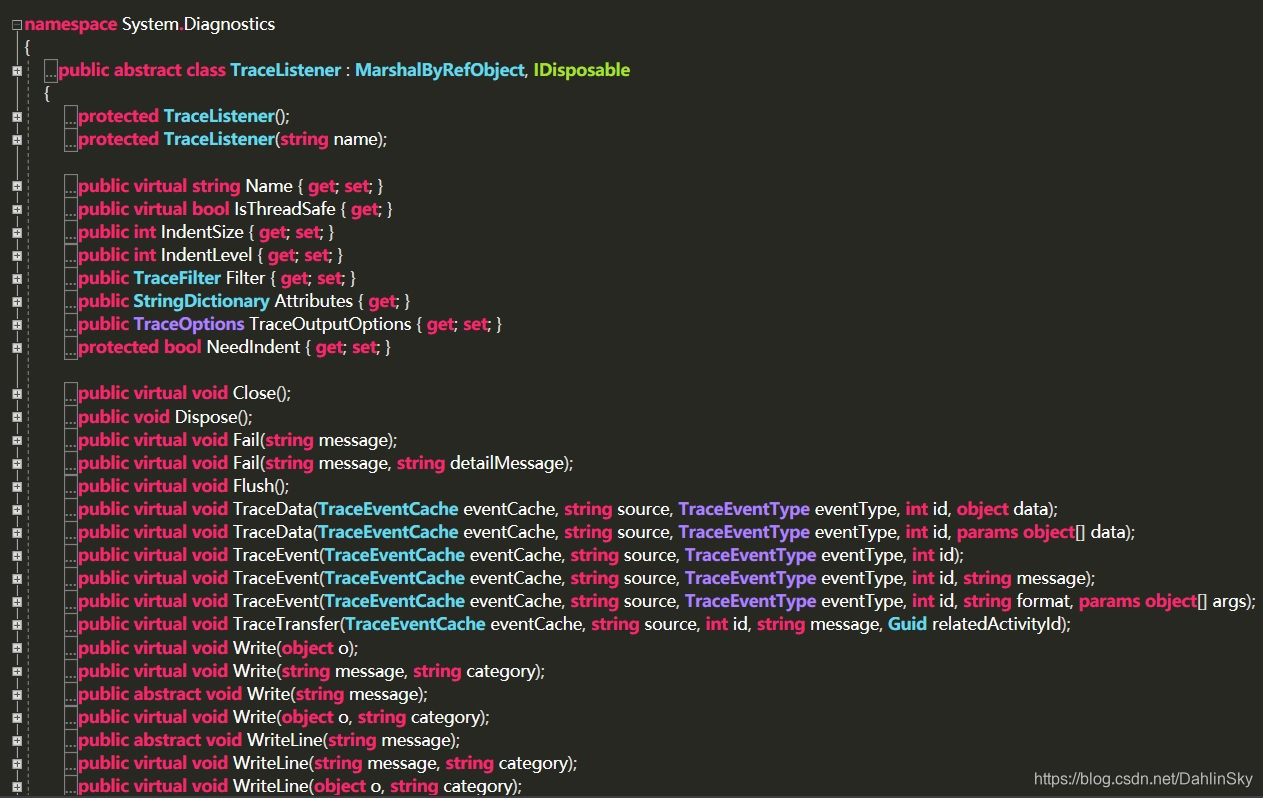Expand margin plus for Attributes property
This screenshot has width=1263, height=798.
[x=17, y=301]
